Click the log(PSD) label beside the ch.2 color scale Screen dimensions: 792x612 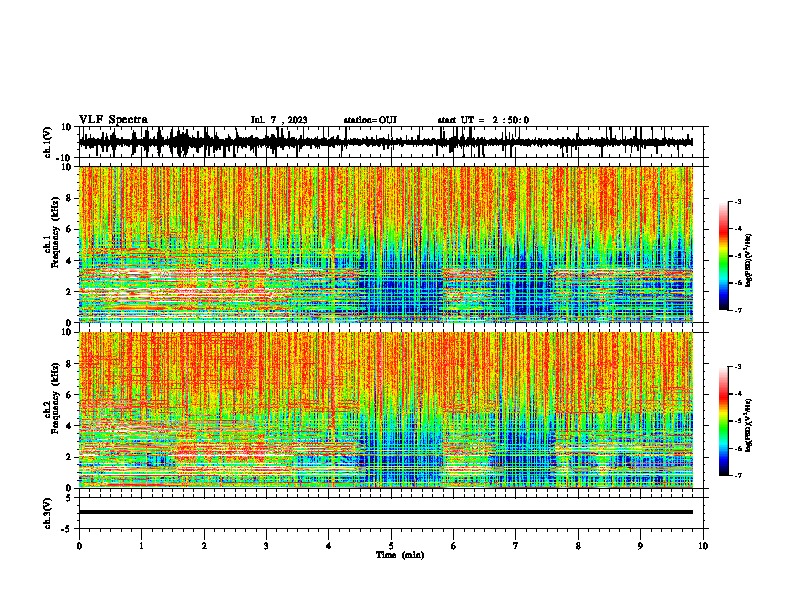pyautogui.click(x=749, y=425)
